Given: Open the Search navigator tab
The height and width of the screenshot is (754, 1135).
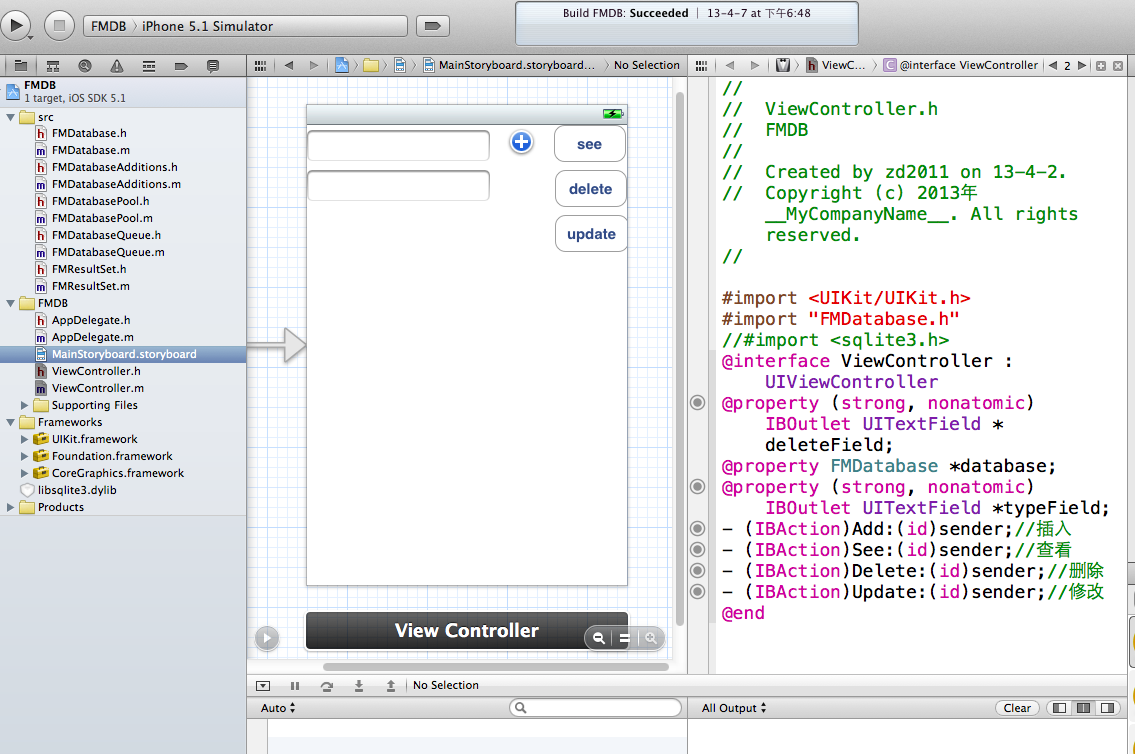Looking at the screenshot, I should click(x=85, y=66).
